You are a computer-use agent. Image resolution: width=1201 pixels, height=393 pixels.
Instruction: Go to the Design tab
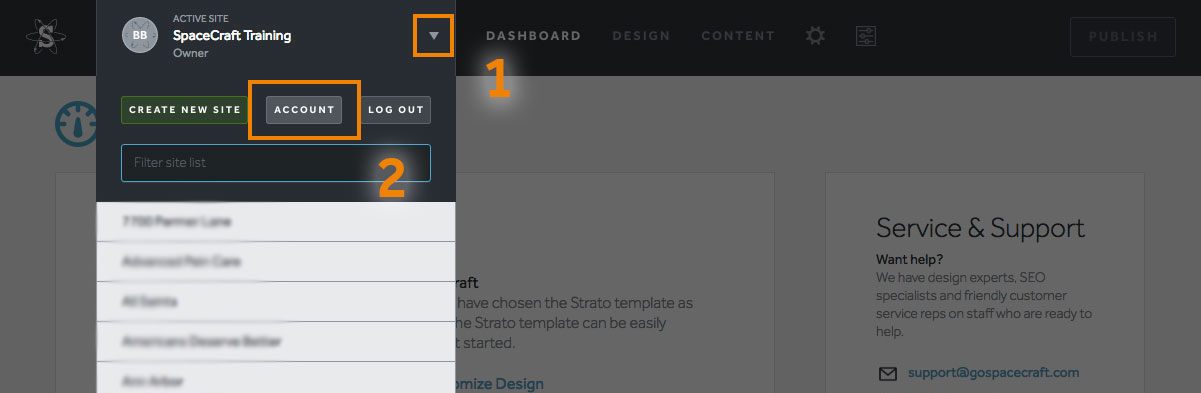pyautogui.click(x=641, y=36)
